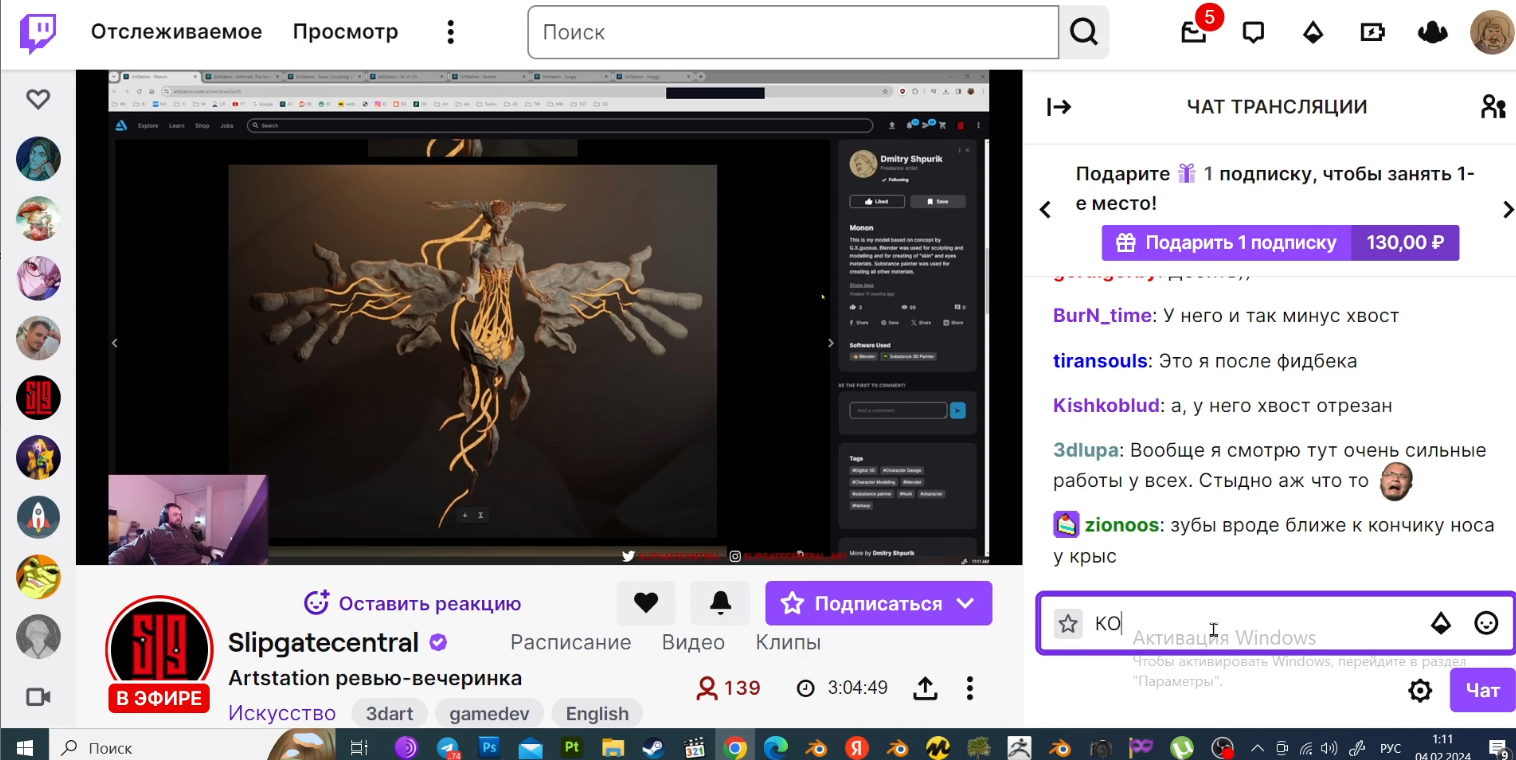Image resolution: width=1516 pixels, height=760 pixels.
Task: Click the camera icon at the sidebar bottom
Action: click(38, 696)
